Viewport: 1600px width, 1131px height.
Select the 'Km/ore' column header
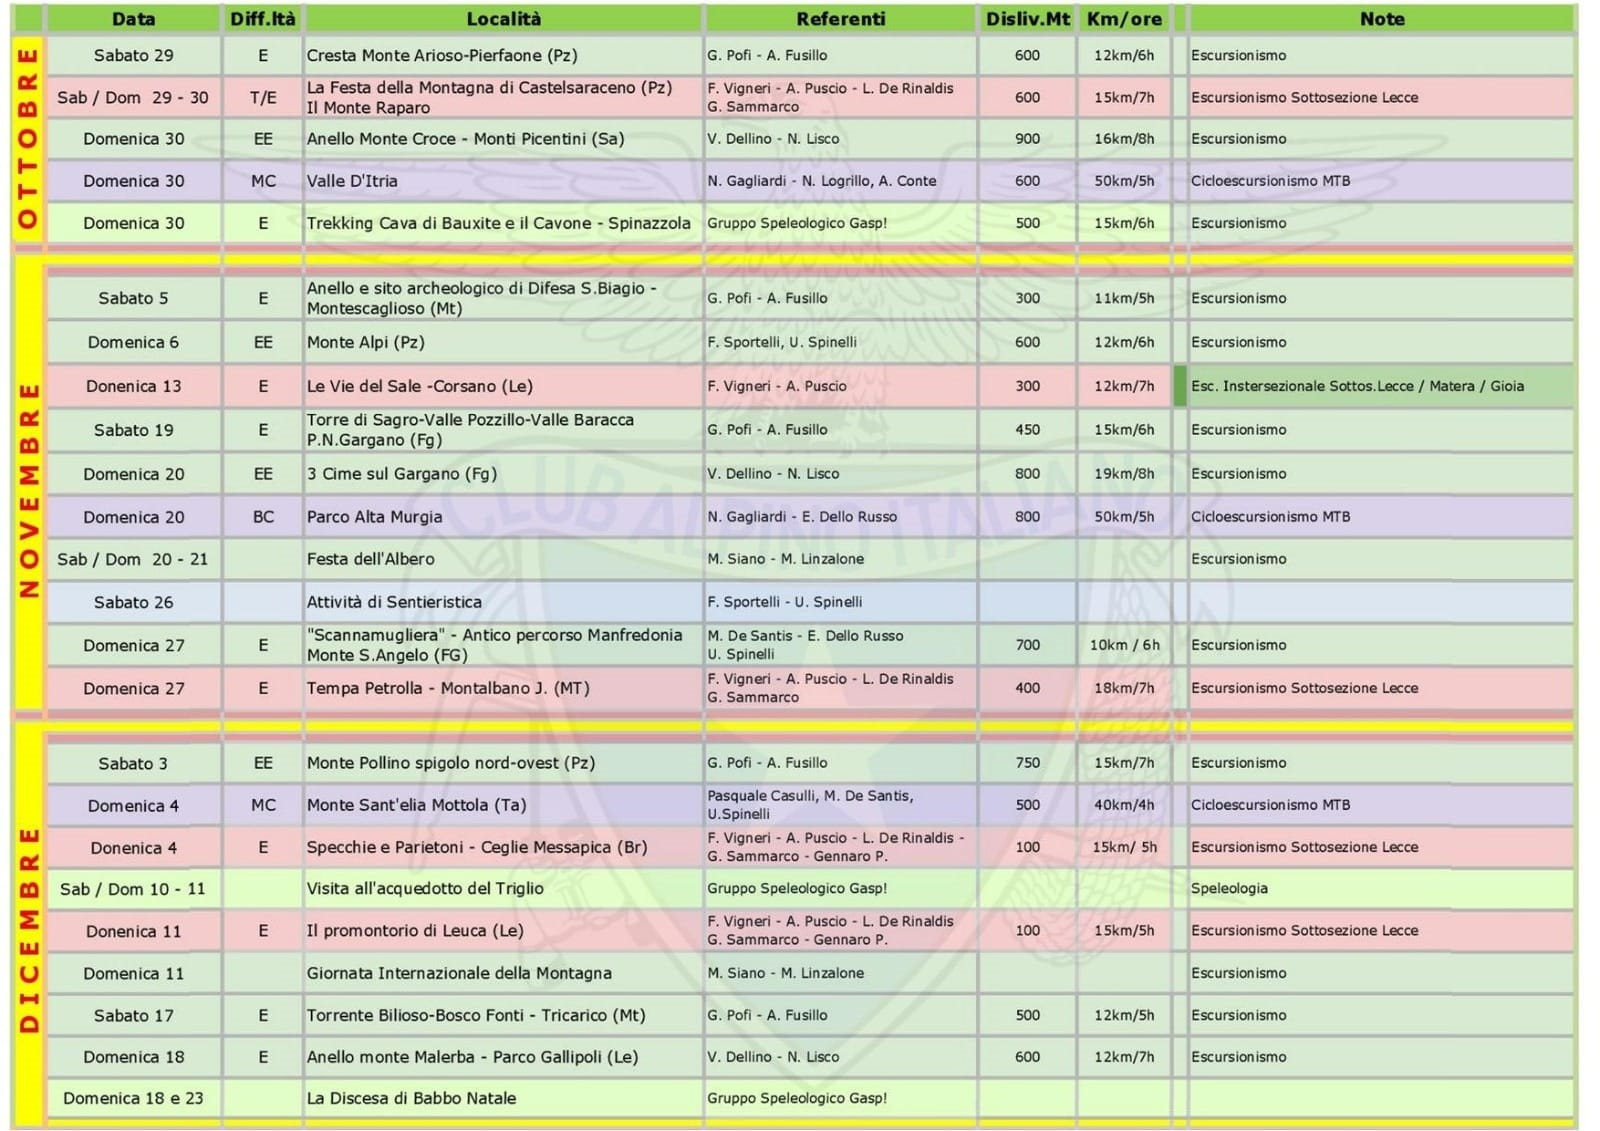click(1124, 19)
